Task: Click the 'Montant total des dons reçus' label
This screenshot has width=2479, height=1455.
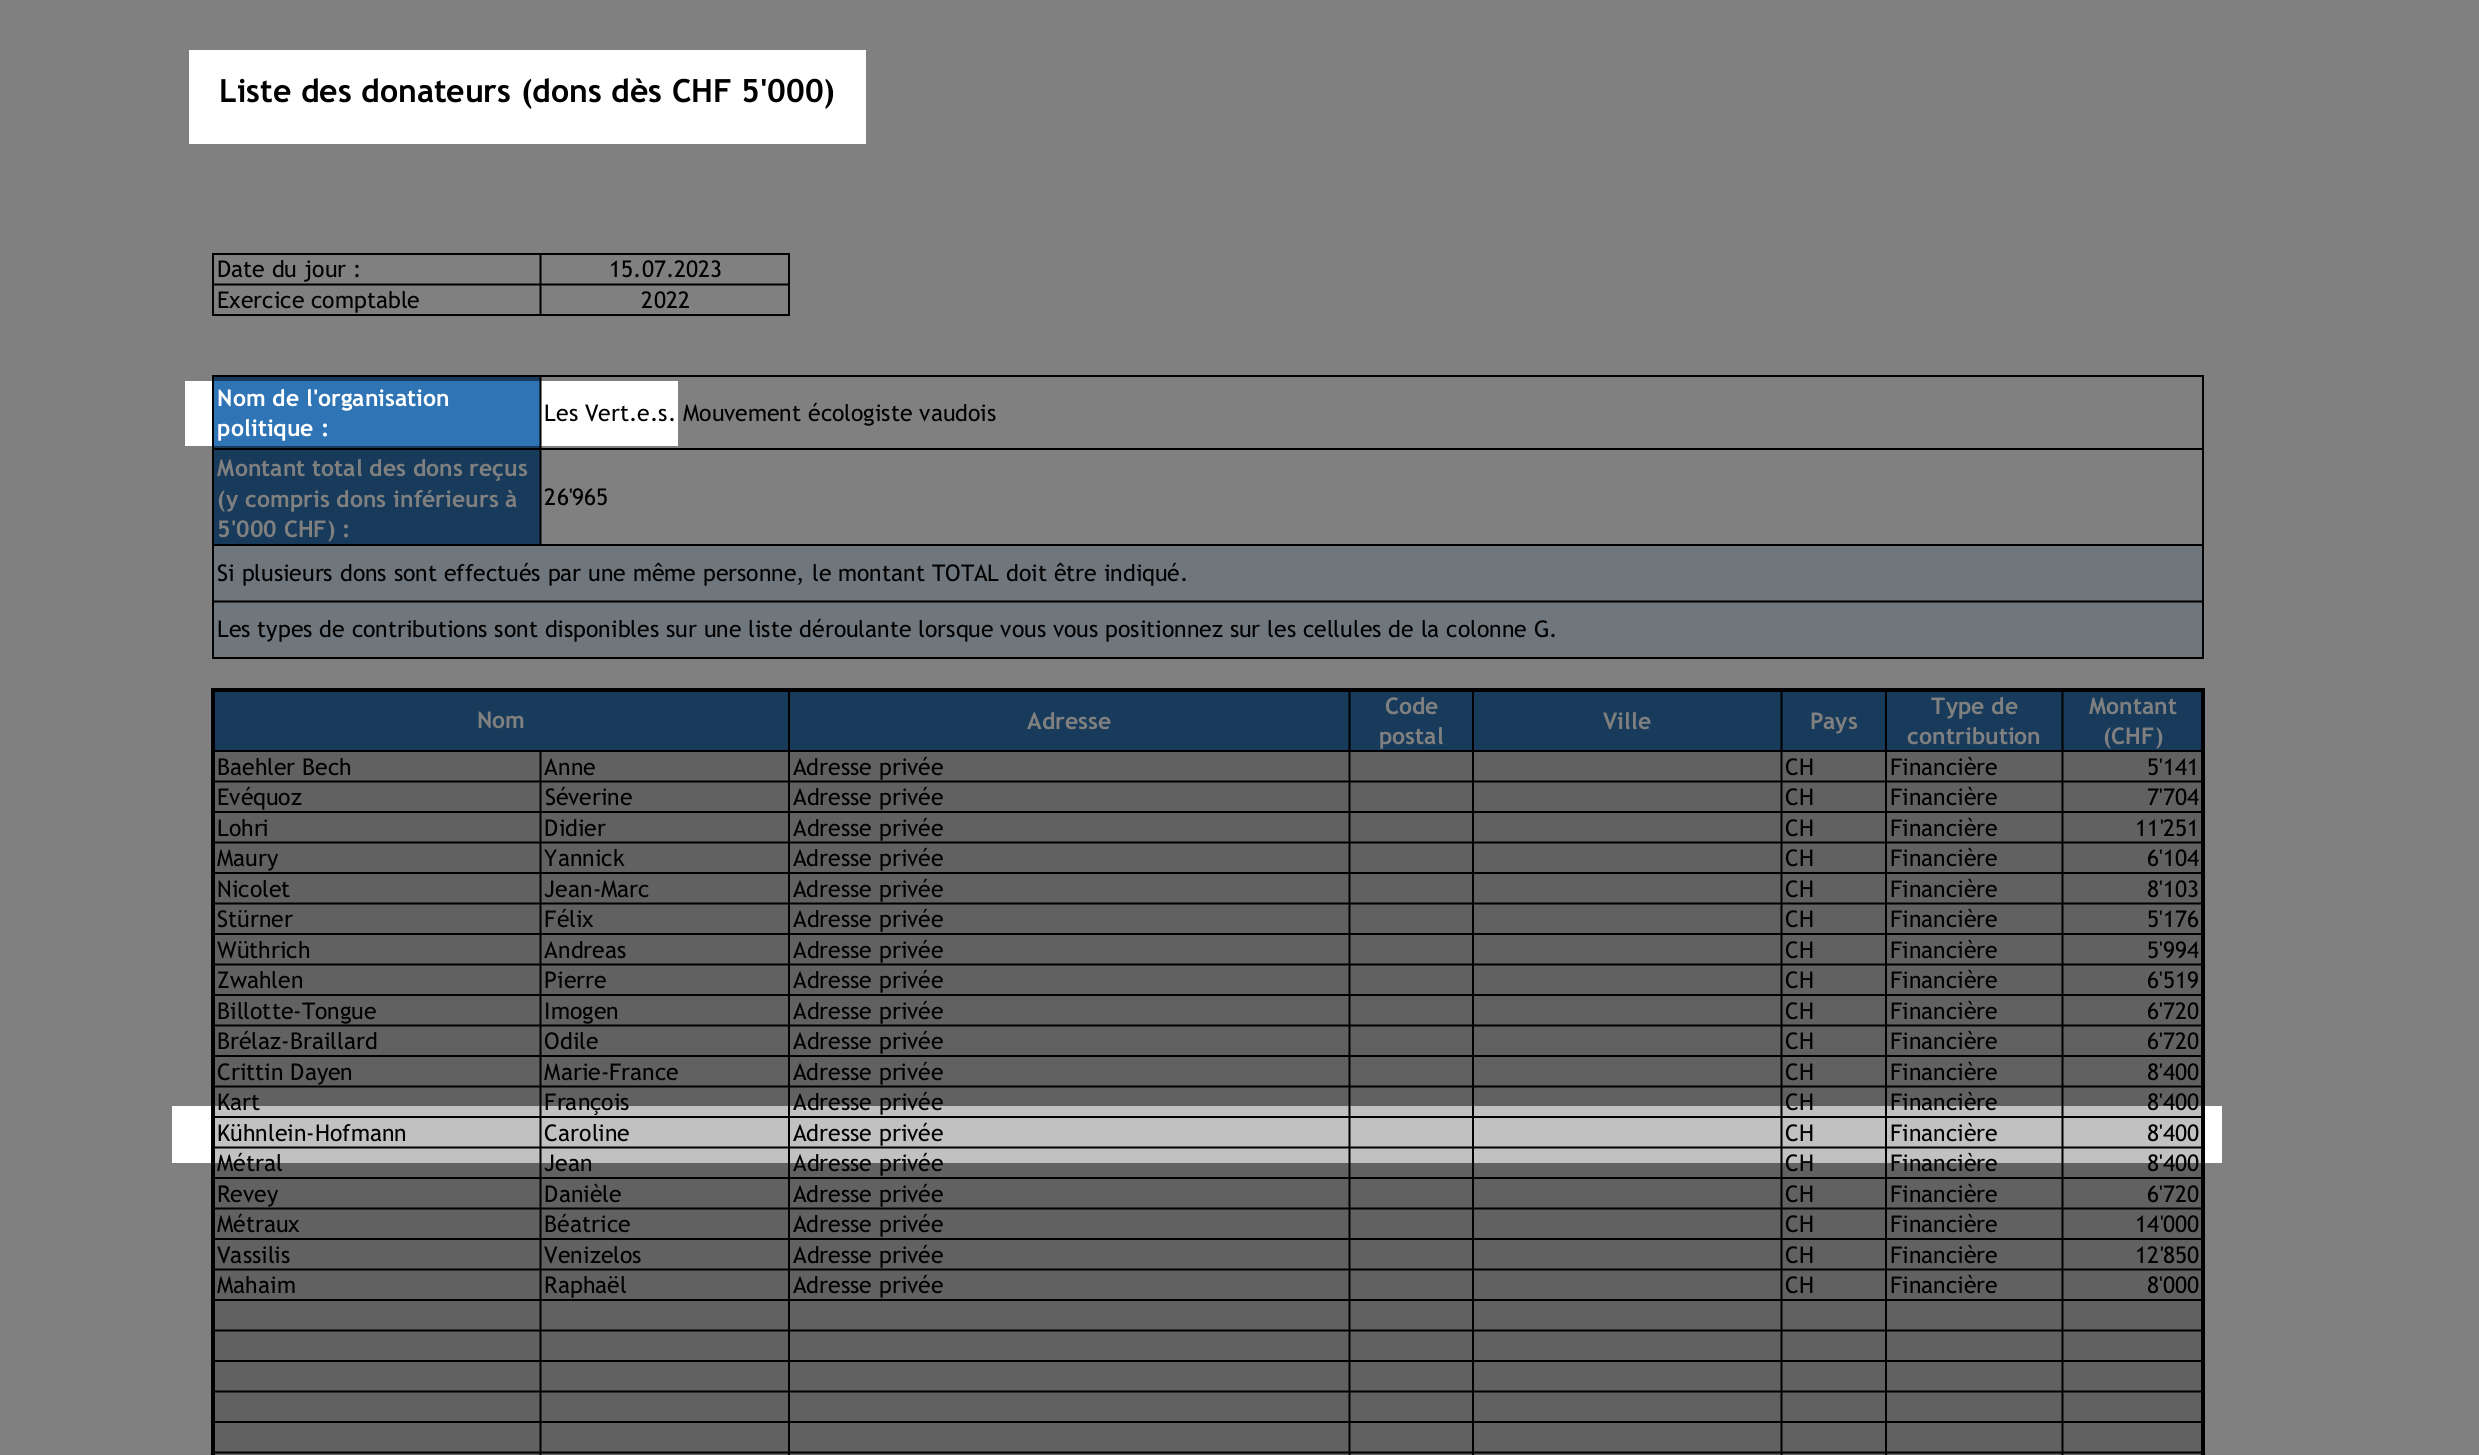Action: point(377,498)
